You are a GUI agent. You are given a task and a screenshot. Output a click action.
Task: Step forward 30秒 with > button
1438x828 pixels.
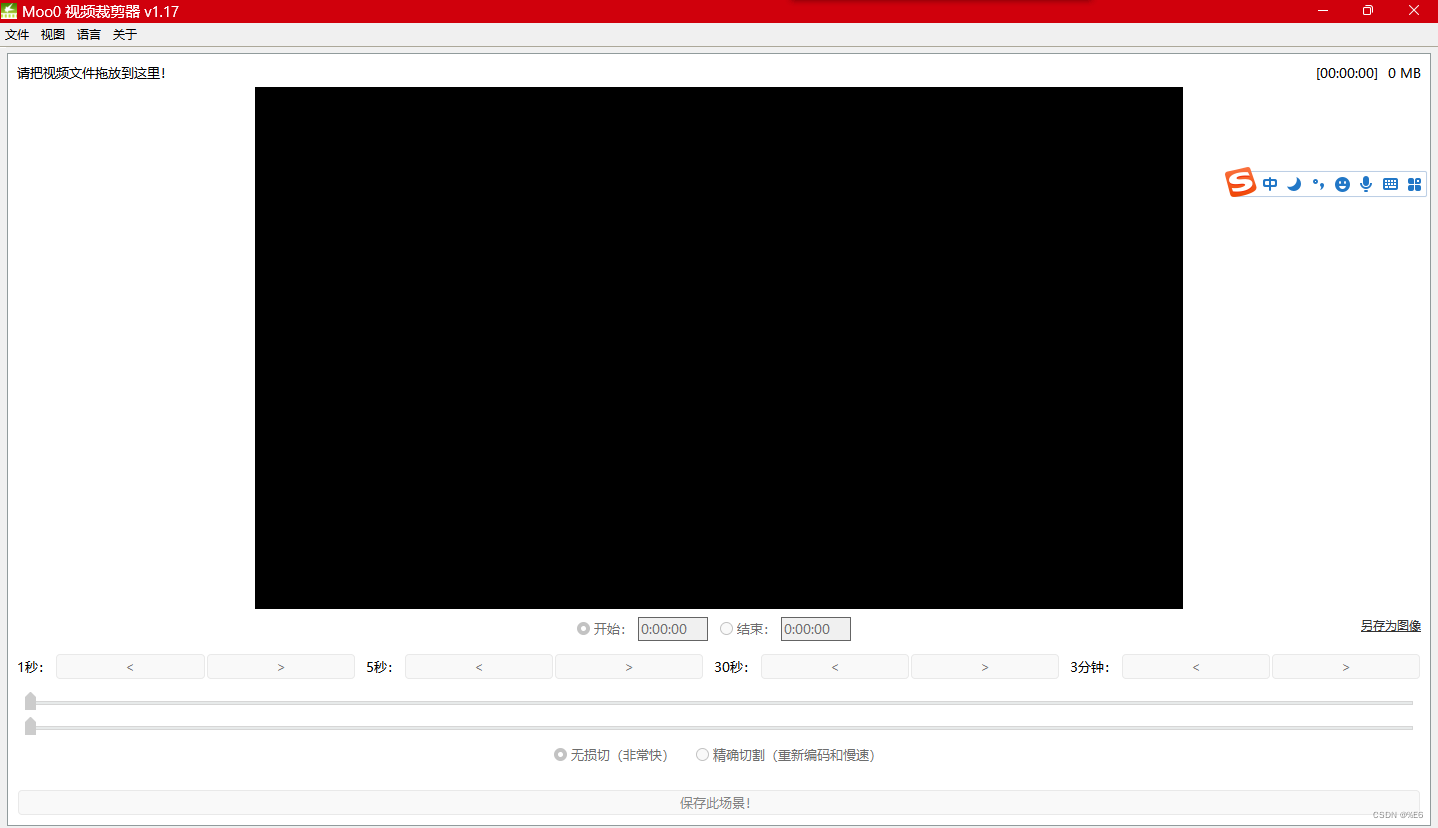click(x=985, y=667)
